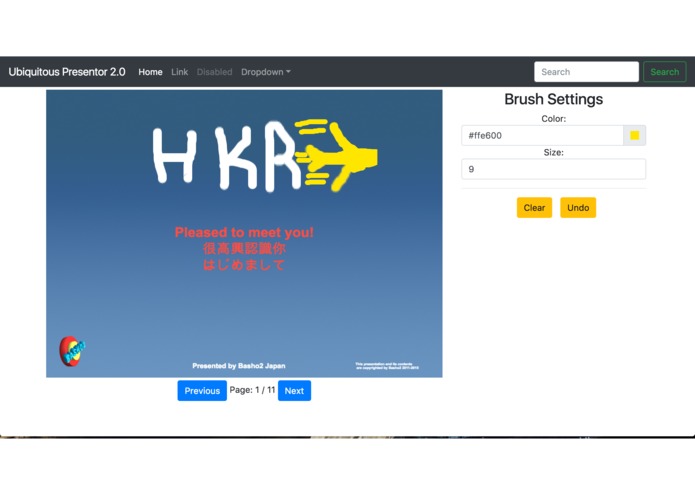This screenshot has width=695, height=494.
Task: Undo the last brush stroke
Action: click(x=578, y=208)
